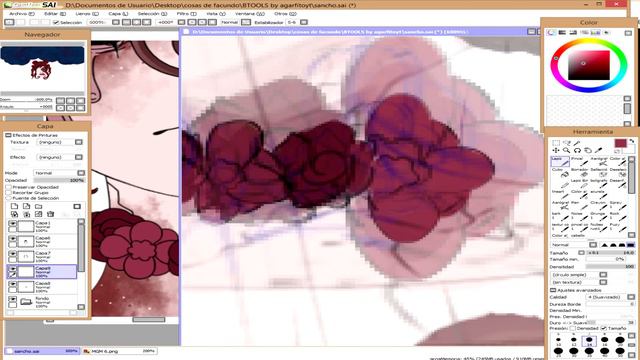Screen dimensions: 640x360
Task: Enable Preservar Opacidad checkbox
Action: coord(9,187)
